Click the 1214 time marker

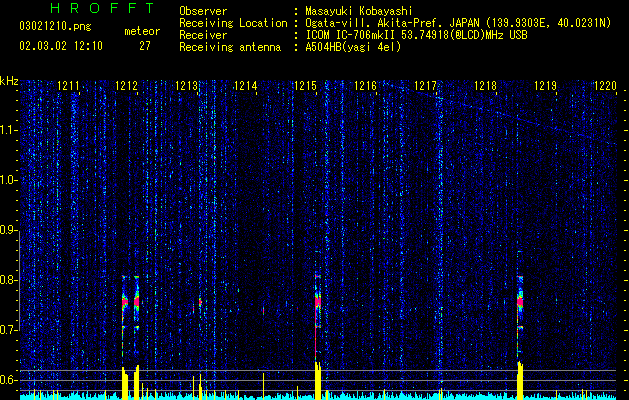point(246,85)
